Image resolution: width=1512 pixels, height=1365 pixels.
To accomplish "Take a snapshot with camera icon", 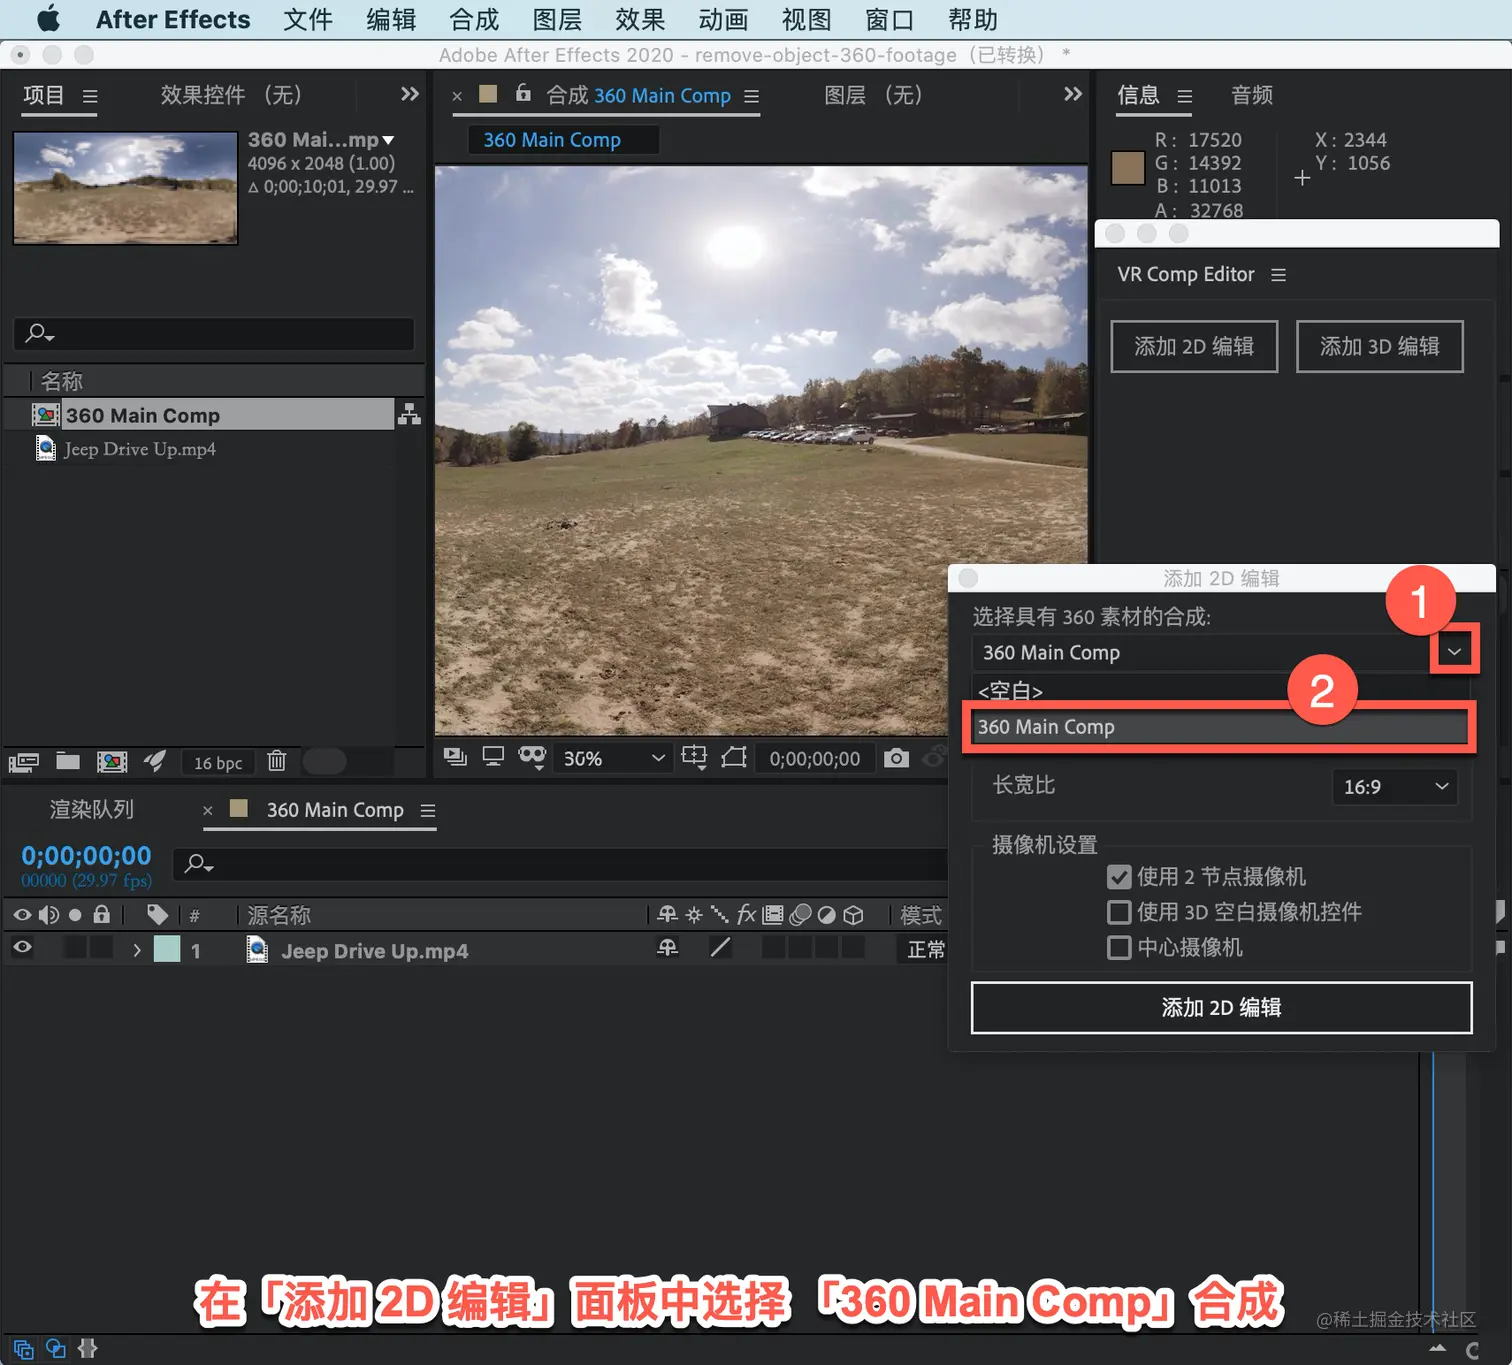I will tap(897, 758).
